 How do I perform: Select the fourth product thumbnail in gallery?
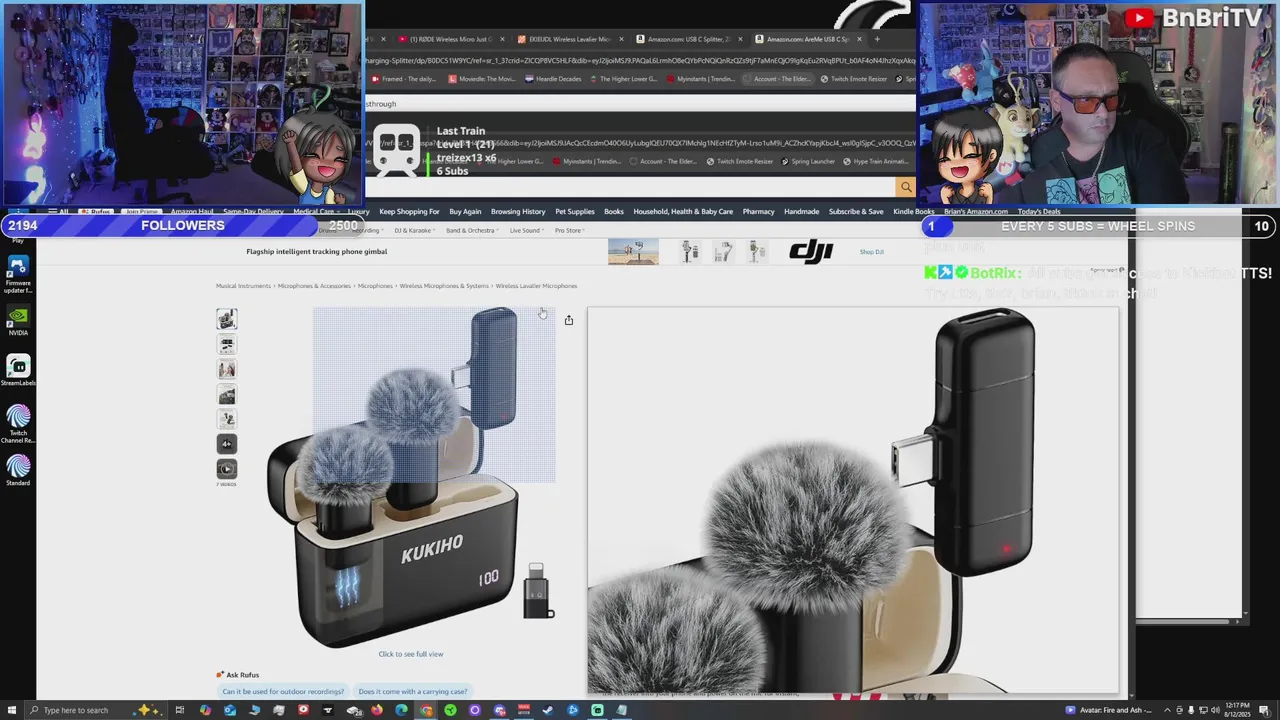pyautogui.click(x=227, y=394)
